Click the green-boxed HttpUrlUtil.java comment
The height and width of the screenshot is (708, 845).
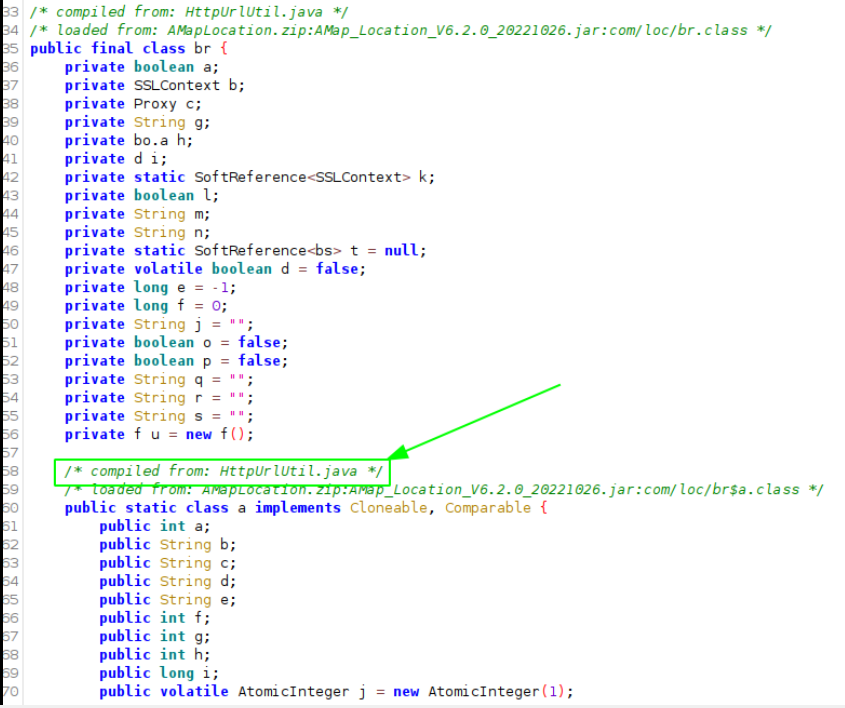coord(223,471)
